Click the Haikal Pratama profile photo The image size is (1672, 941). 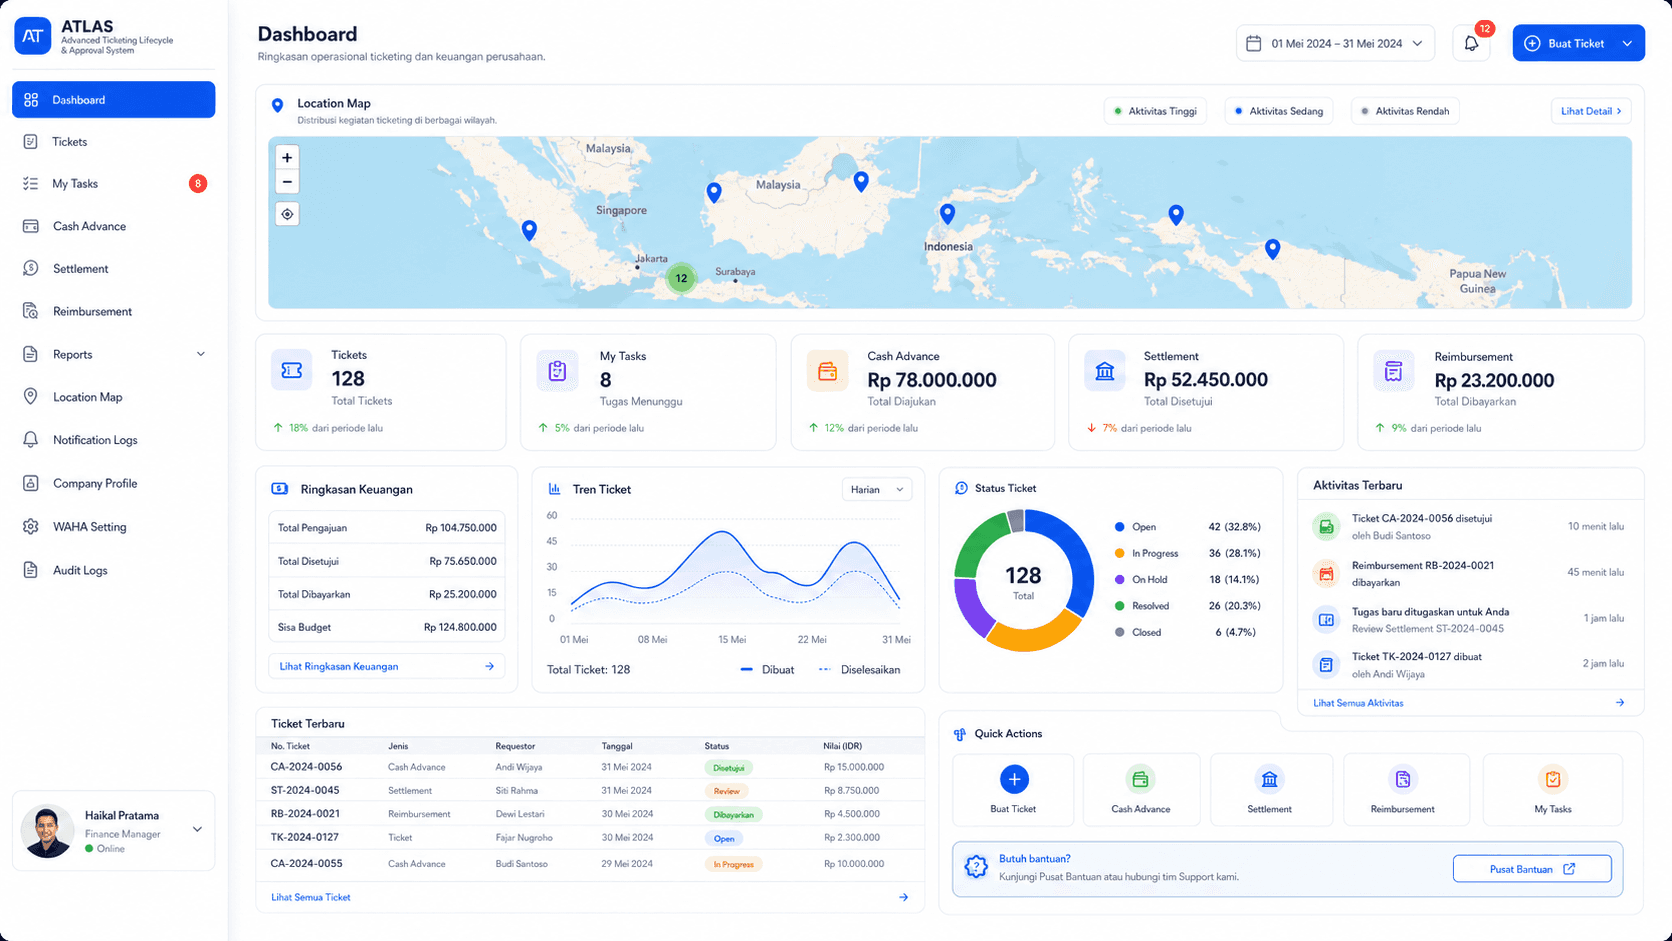point(48,831)
